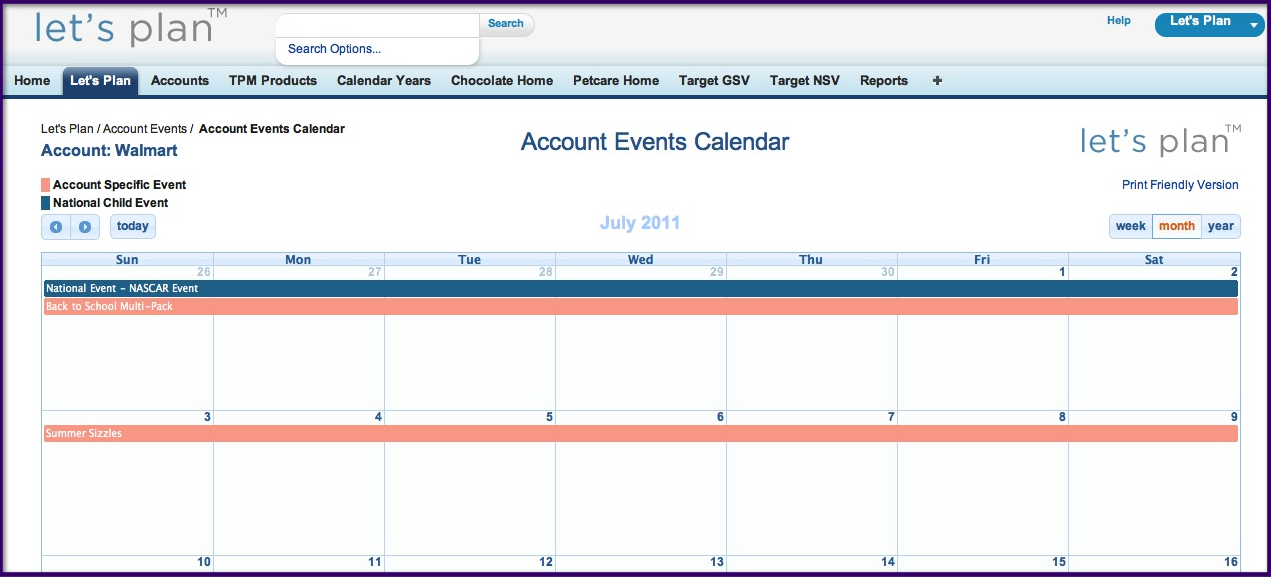
Task: Open the Let's Plan app menu dropdown
Action: coord(1209,23)
